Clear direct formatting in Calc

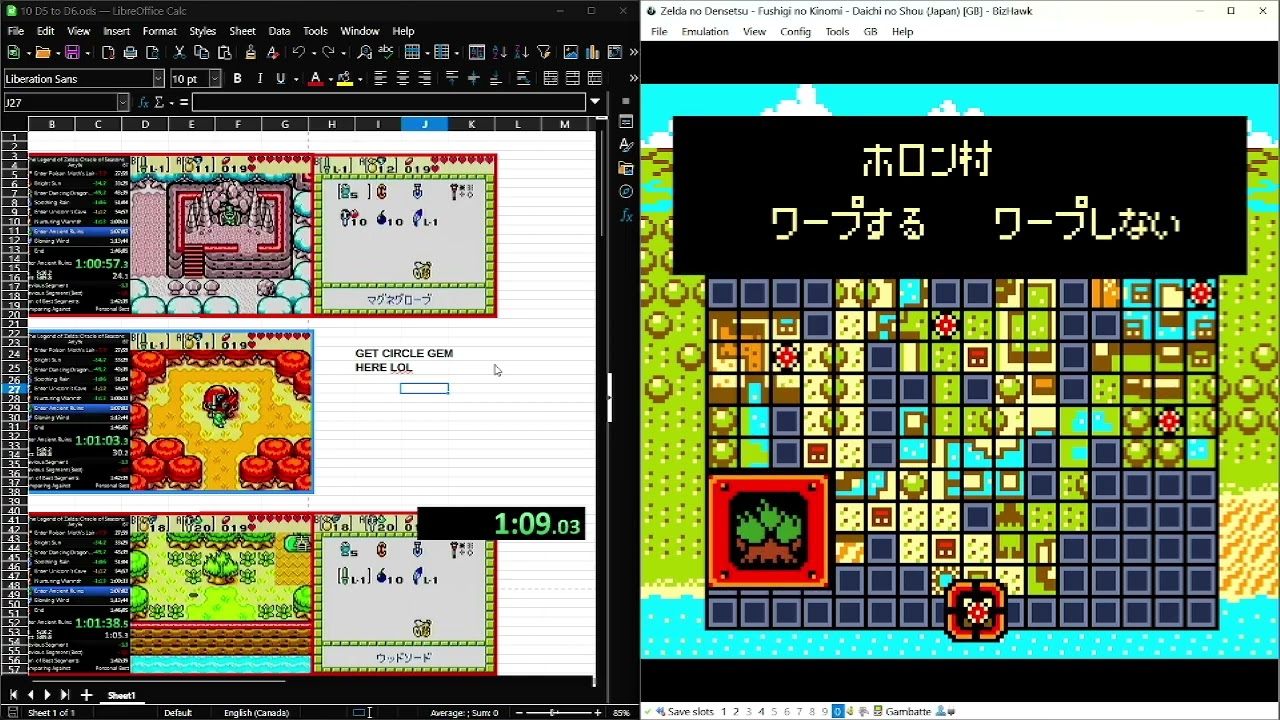tap(272, 52)
